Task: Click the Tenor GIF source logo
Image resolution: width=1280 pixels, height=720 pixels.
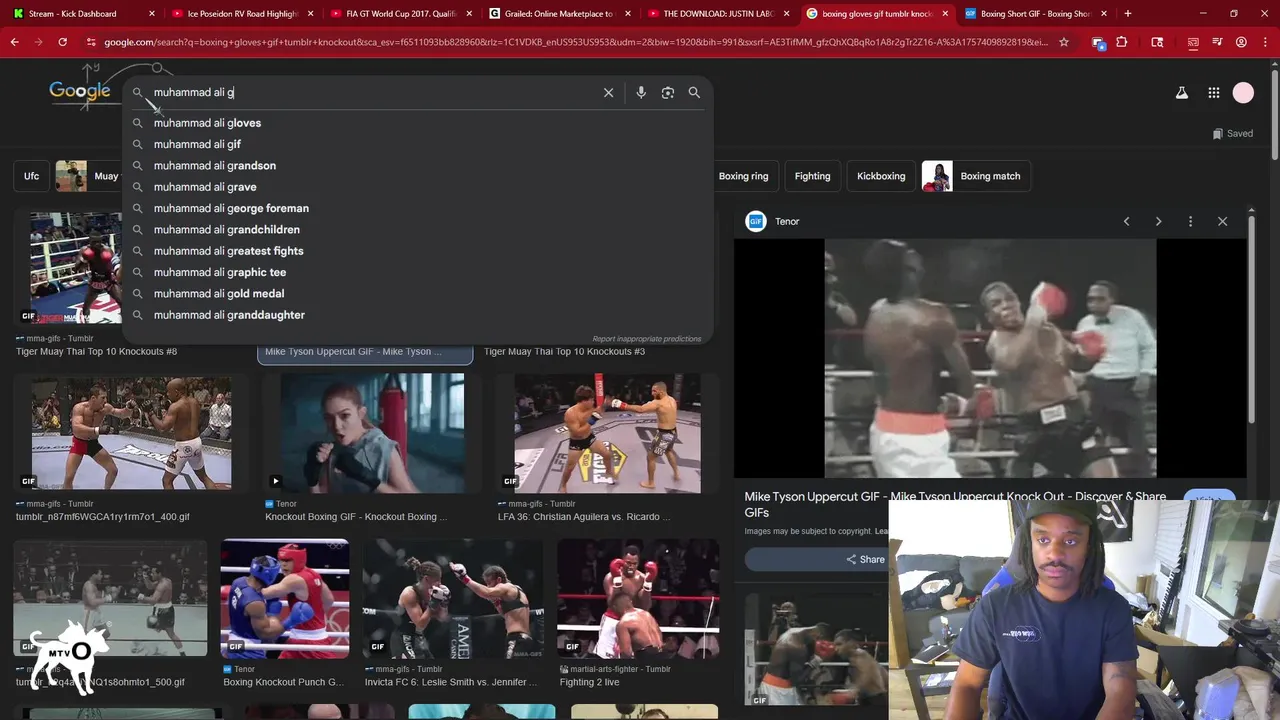Action: click(756, 221)
